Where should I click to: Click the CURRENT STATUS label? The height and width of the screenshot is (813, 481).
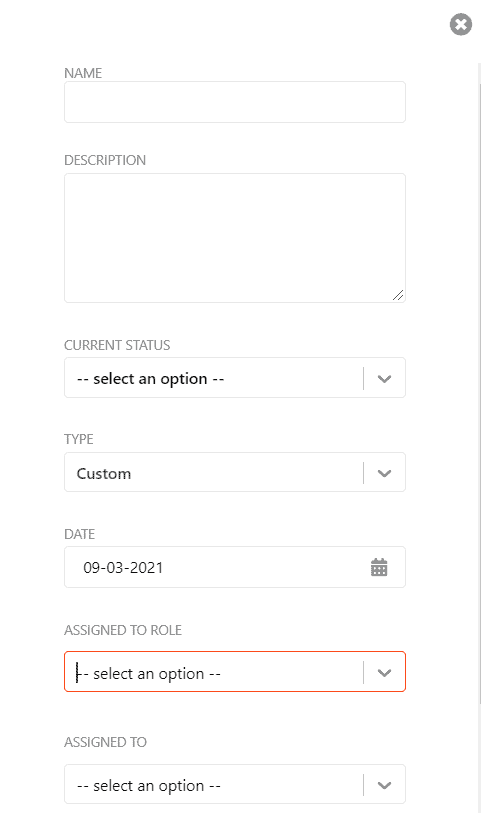pos(117,345)
